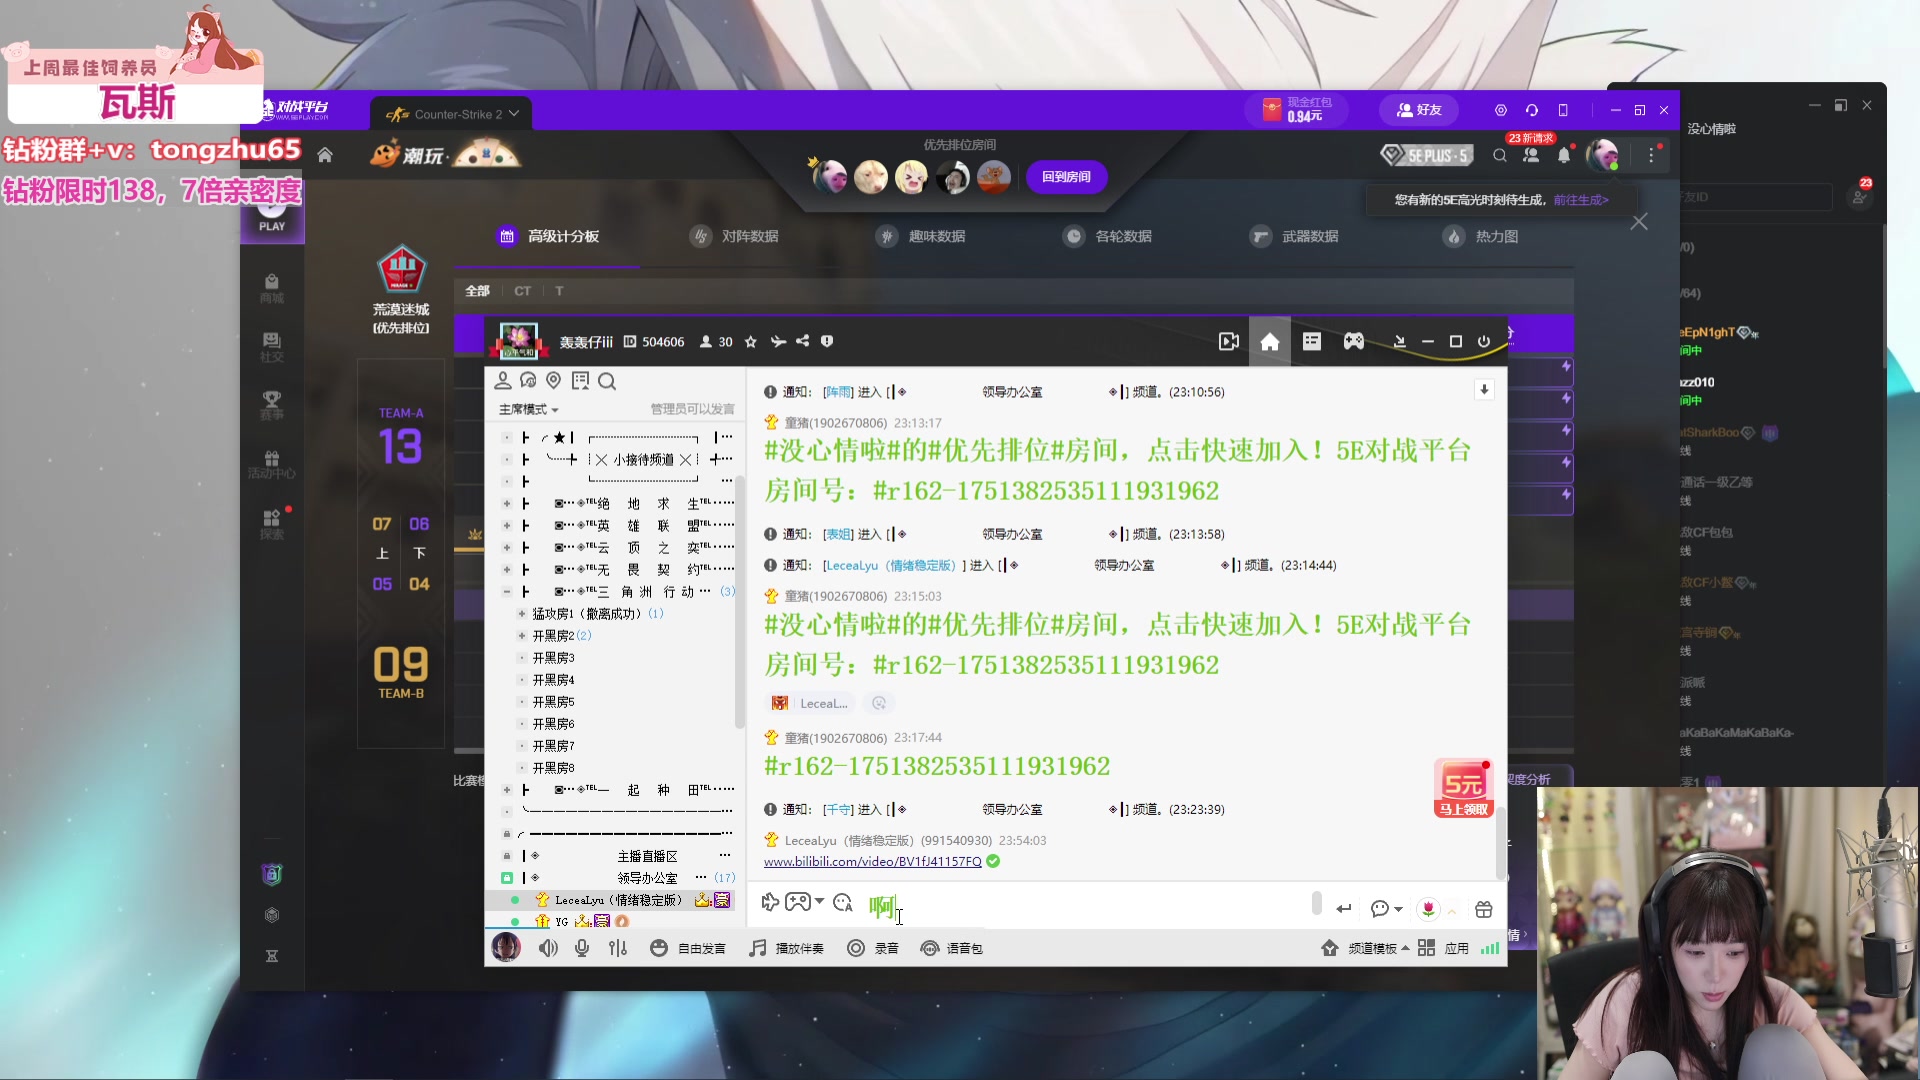Click the send/enter arrow icon in chat input
1920x1080 pixels.
pyautogui.click(x=1344, y=909)
